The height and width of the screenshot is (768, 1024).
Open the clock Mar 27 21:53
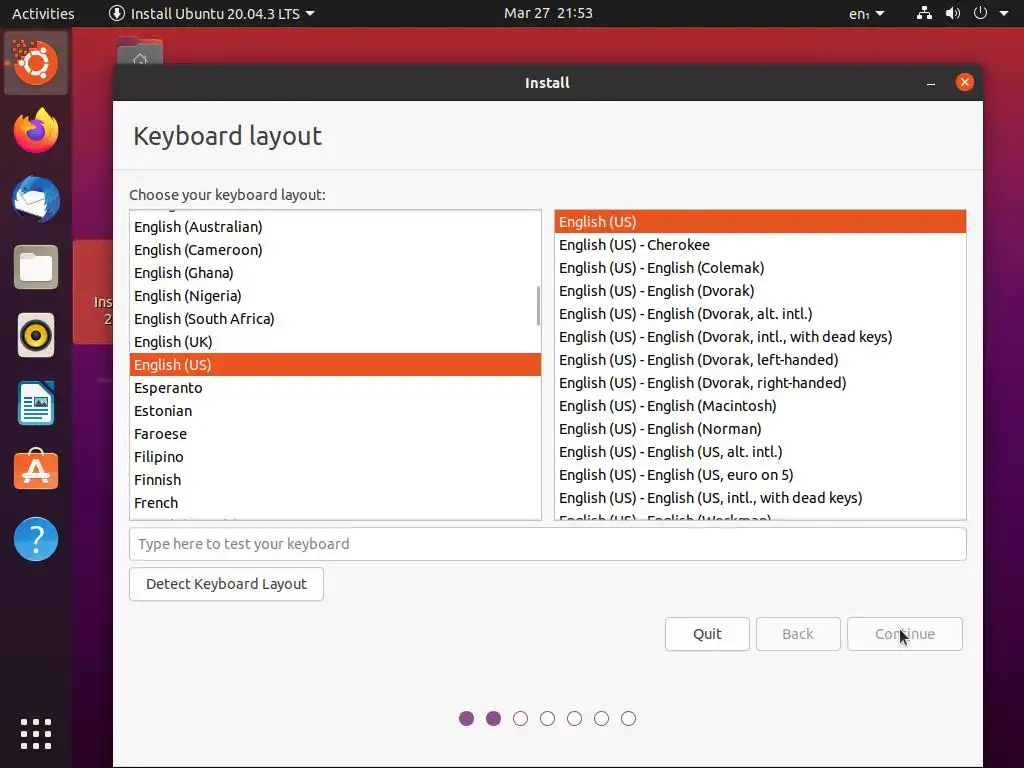(x=548, y=13)
